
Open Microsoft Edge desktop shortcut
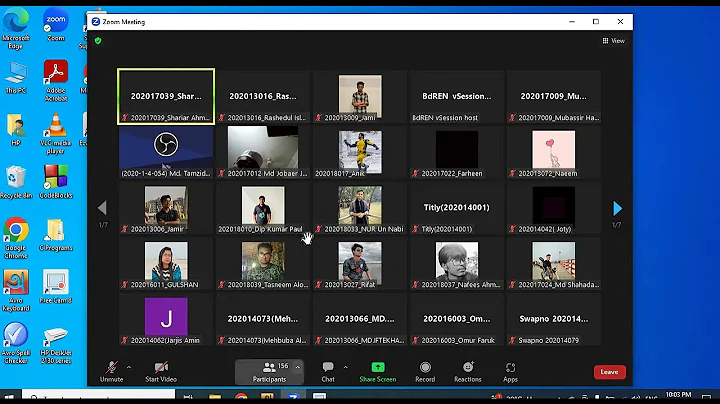pos(16,28)
